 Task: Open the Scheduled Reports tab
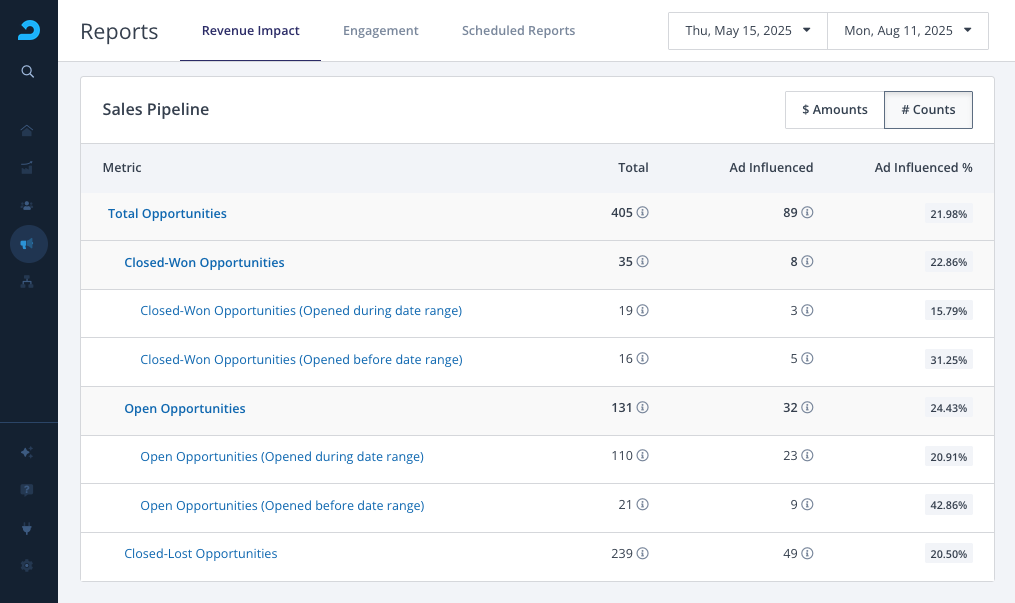(518, 31)
